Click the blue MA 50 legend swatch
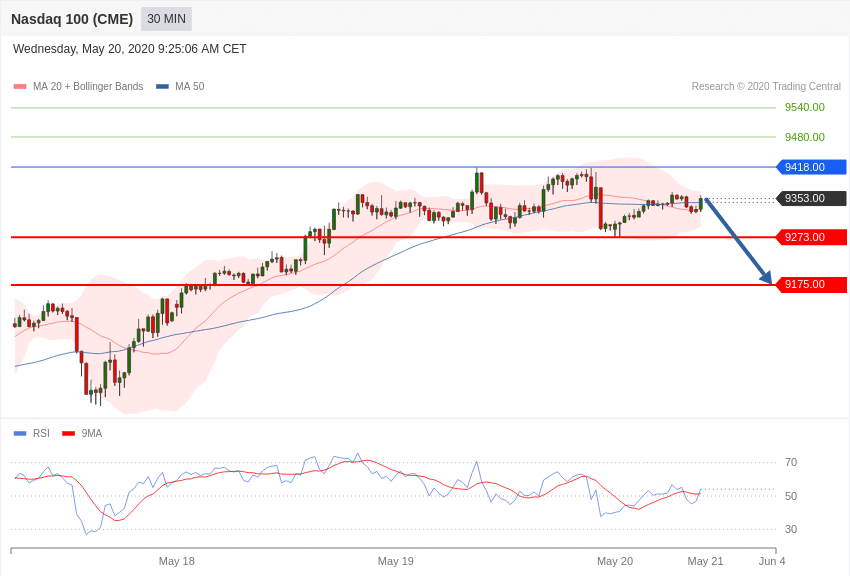This screenshot has height=576, width=850. tap(162, 86)
